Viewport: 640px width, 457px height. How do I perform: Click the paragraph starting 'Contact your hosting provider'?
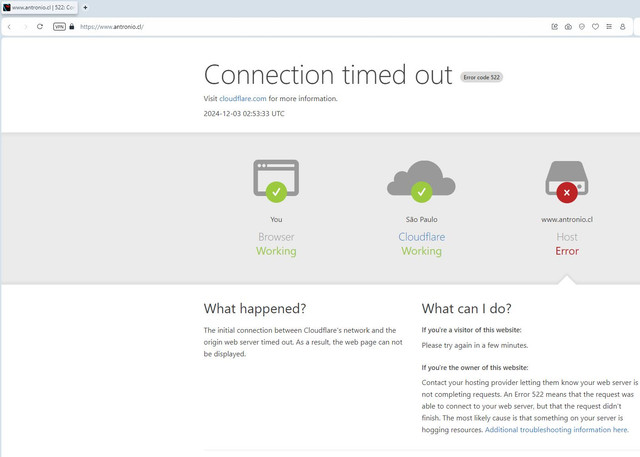529,406
